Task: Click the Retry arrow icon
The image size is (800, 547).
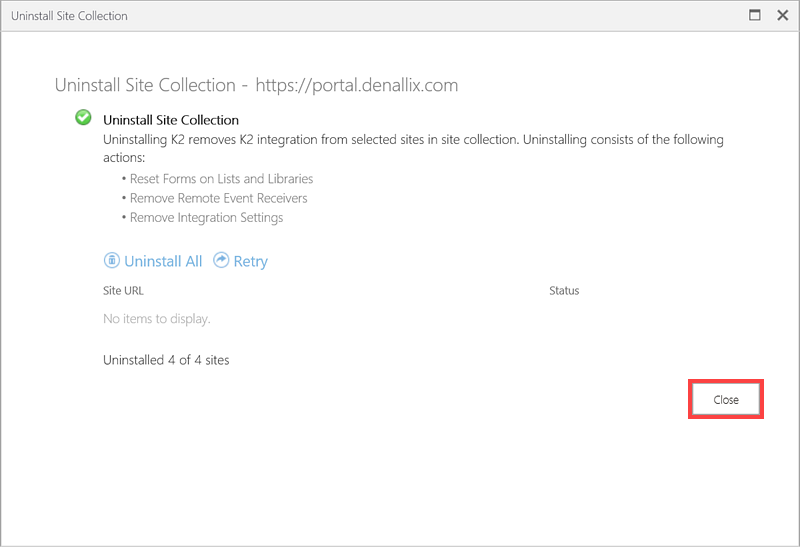Action: pos(221,261)
